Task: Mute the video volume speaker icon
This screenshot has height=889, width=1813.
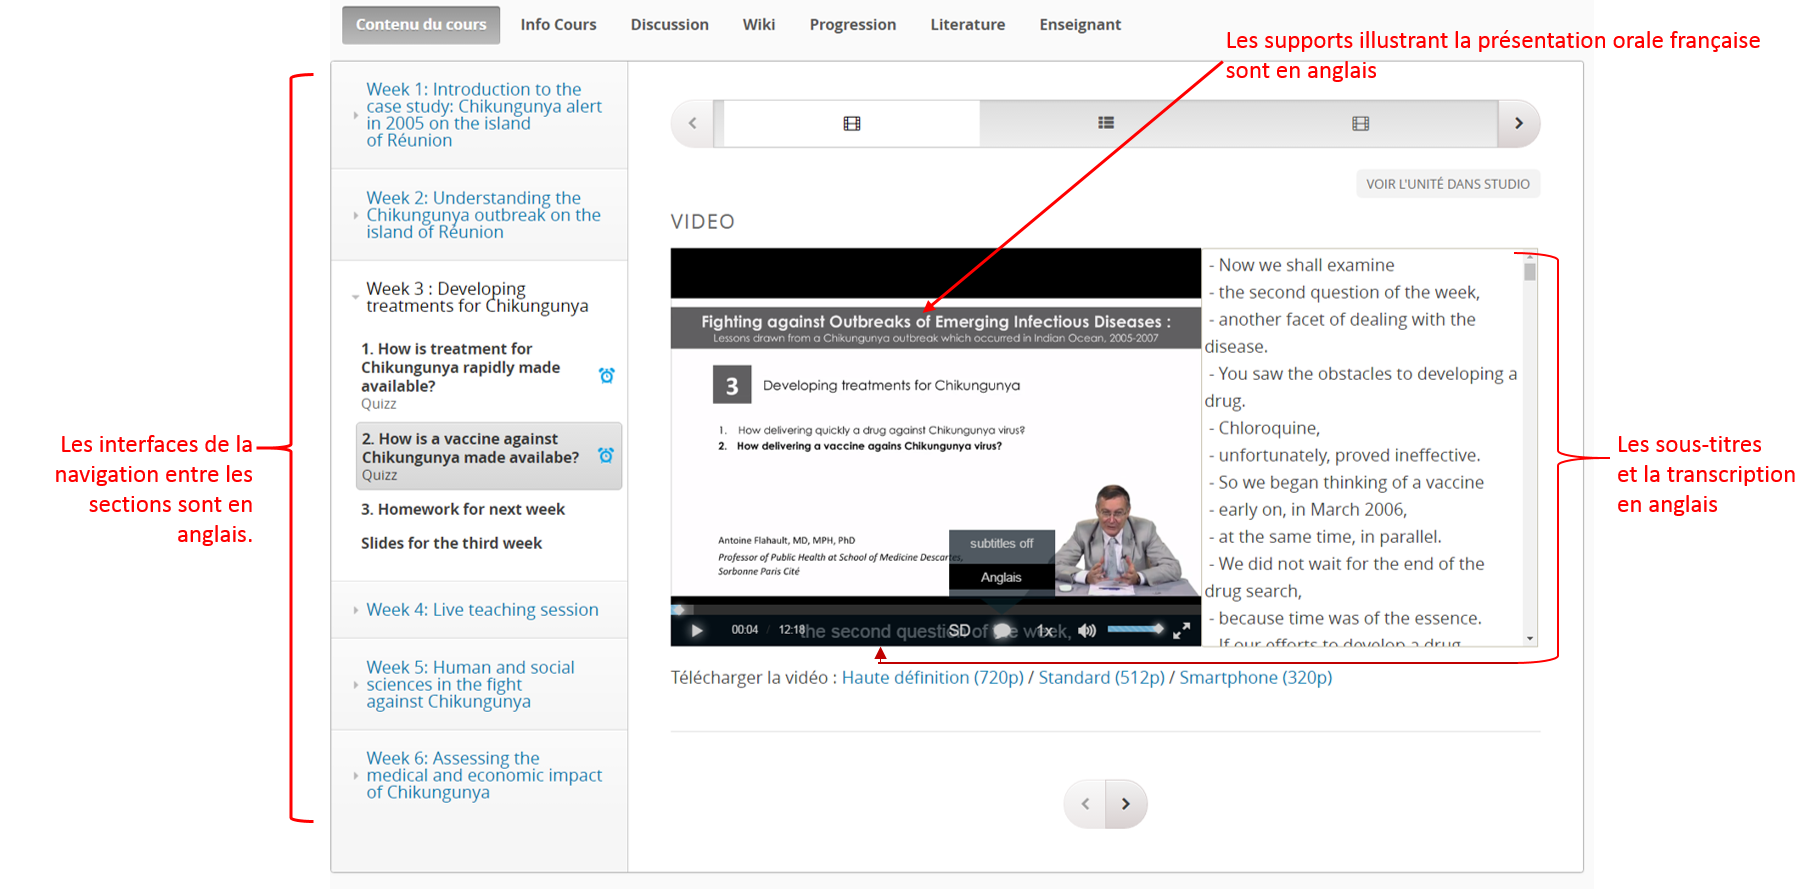Action: point(1087,630)
